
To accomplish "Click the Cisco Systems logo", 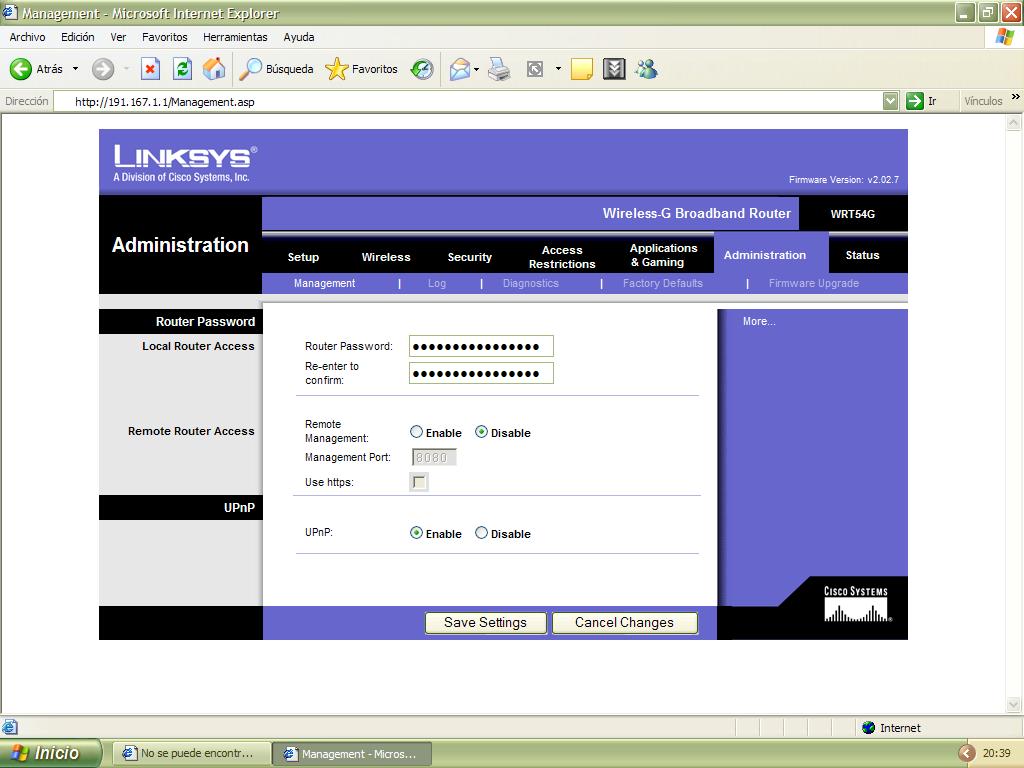I will (856, 603).
